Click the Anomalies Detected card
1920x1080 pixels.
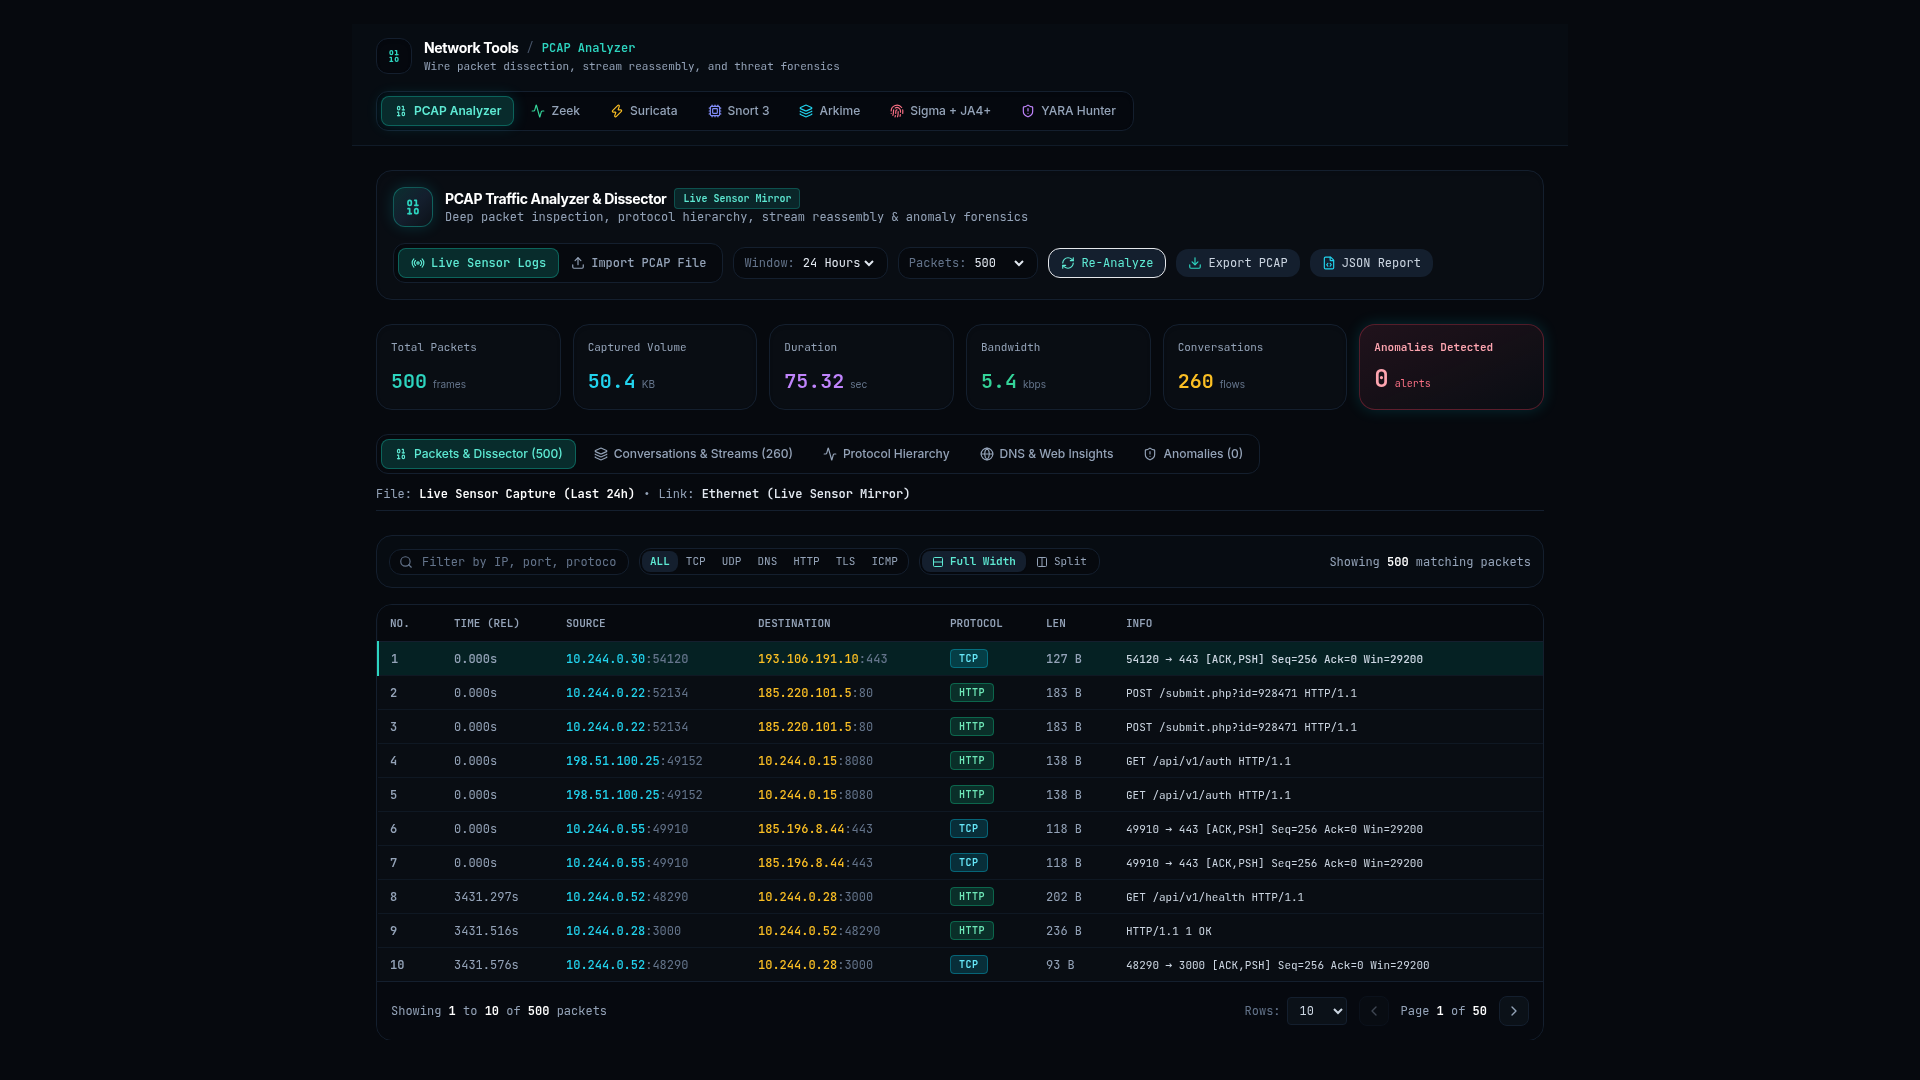(1451, 367)
